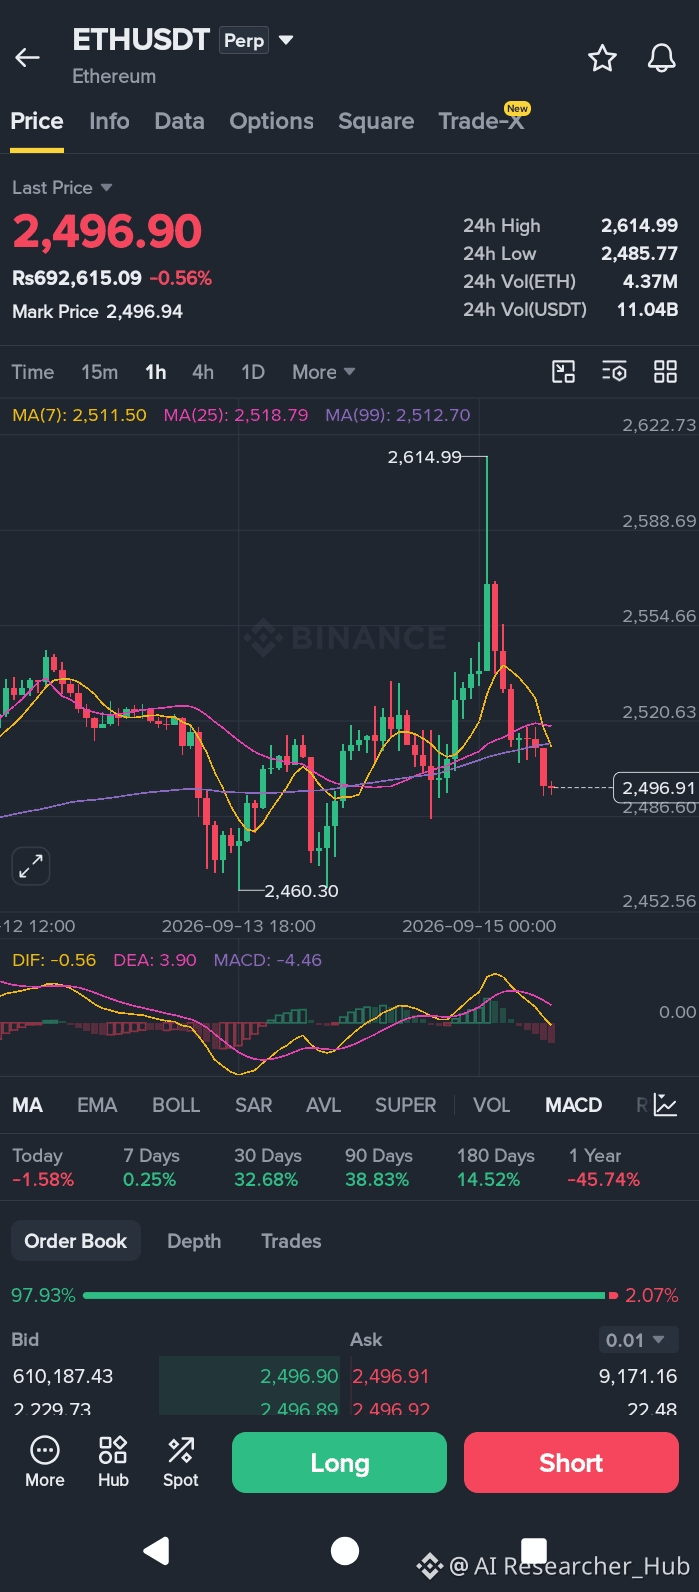699x1592 pixels.
Task: Open price alert bell icon
Action: 661,58
